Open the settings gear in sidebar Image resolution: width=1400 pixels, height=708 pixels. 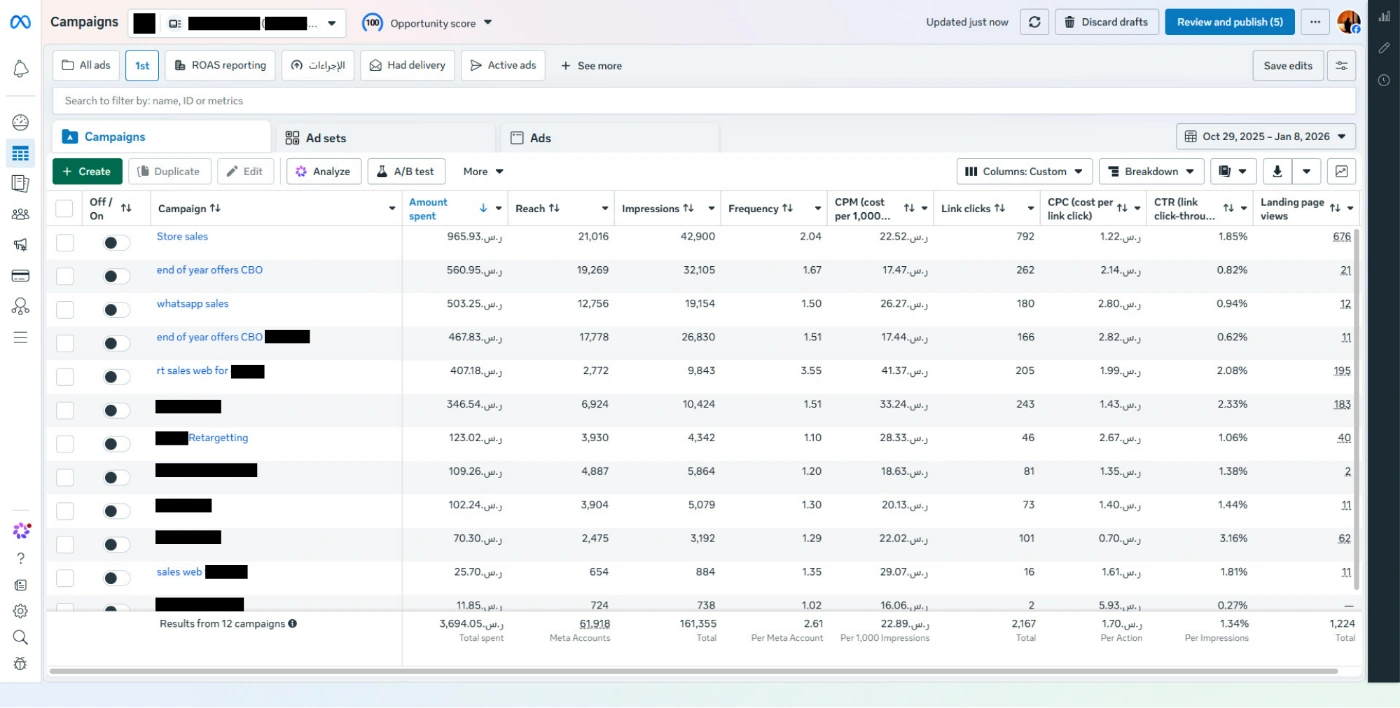pos(20,611)
